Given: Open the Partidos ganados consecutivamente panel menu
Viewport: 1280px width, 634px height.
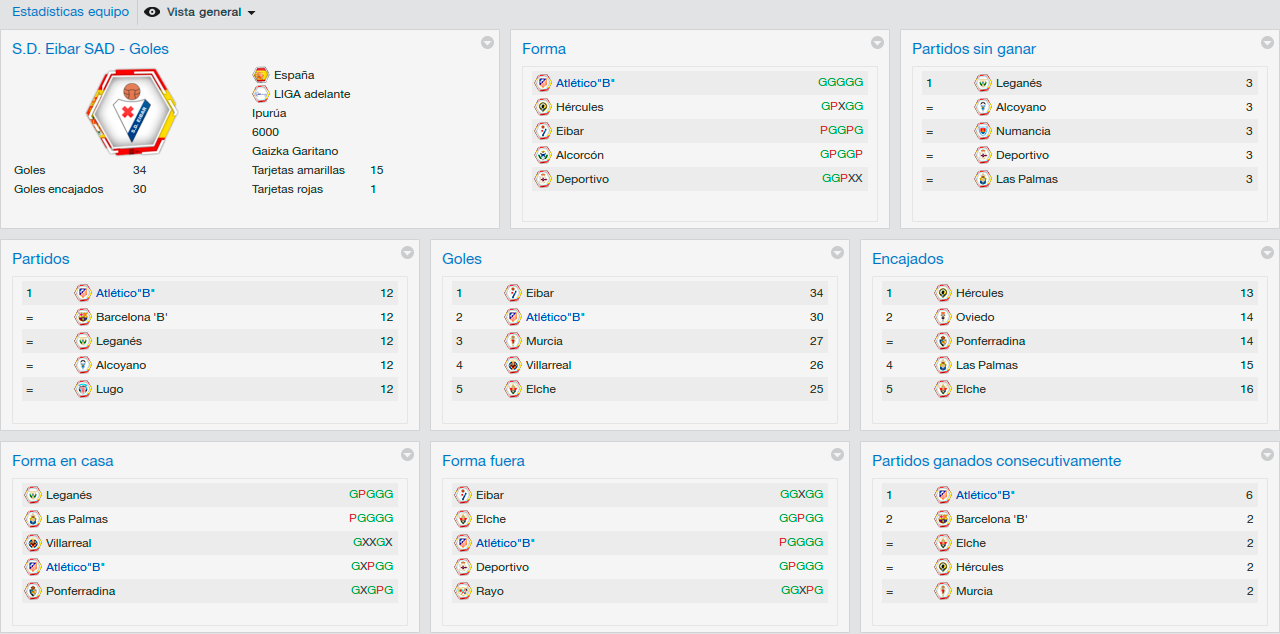Looking at the screenshot, I should pos(1267,454).
